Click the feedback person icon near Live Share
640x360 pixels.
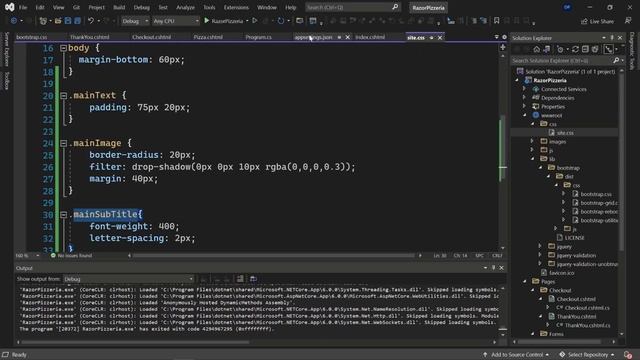tap(628, 20)
